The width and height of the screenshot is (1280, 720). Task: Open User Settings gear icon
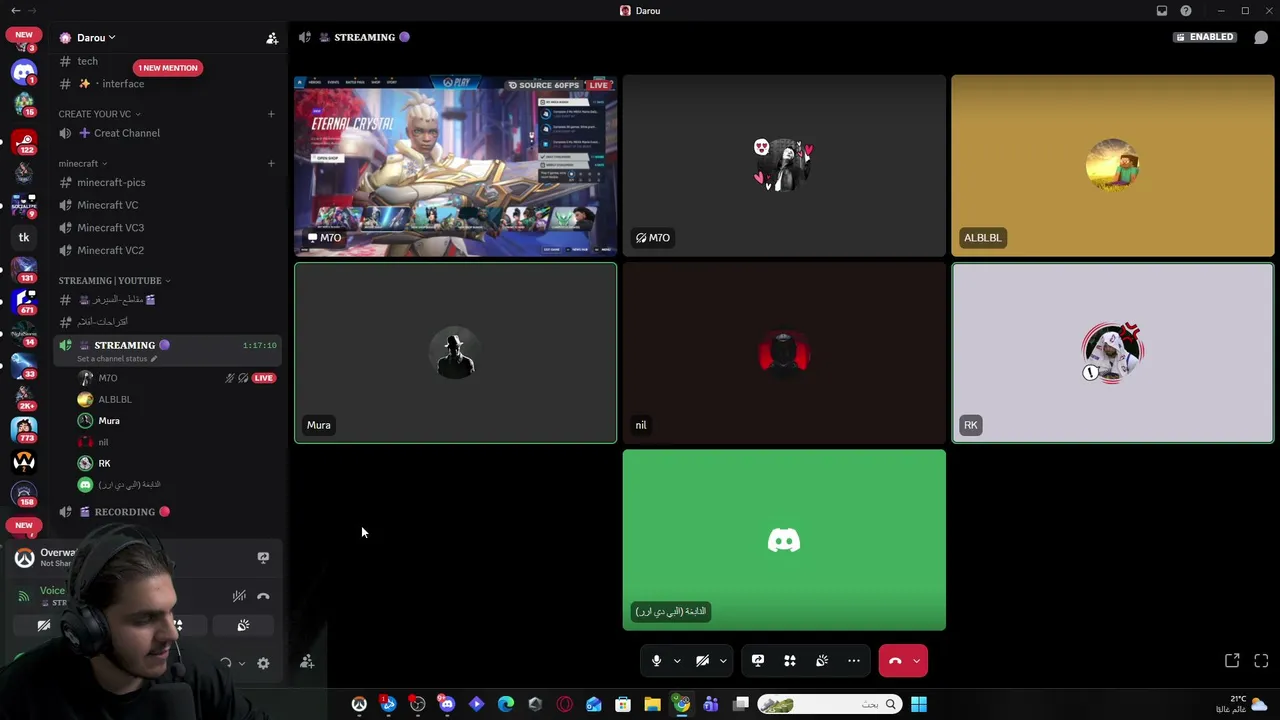(263, 663)
